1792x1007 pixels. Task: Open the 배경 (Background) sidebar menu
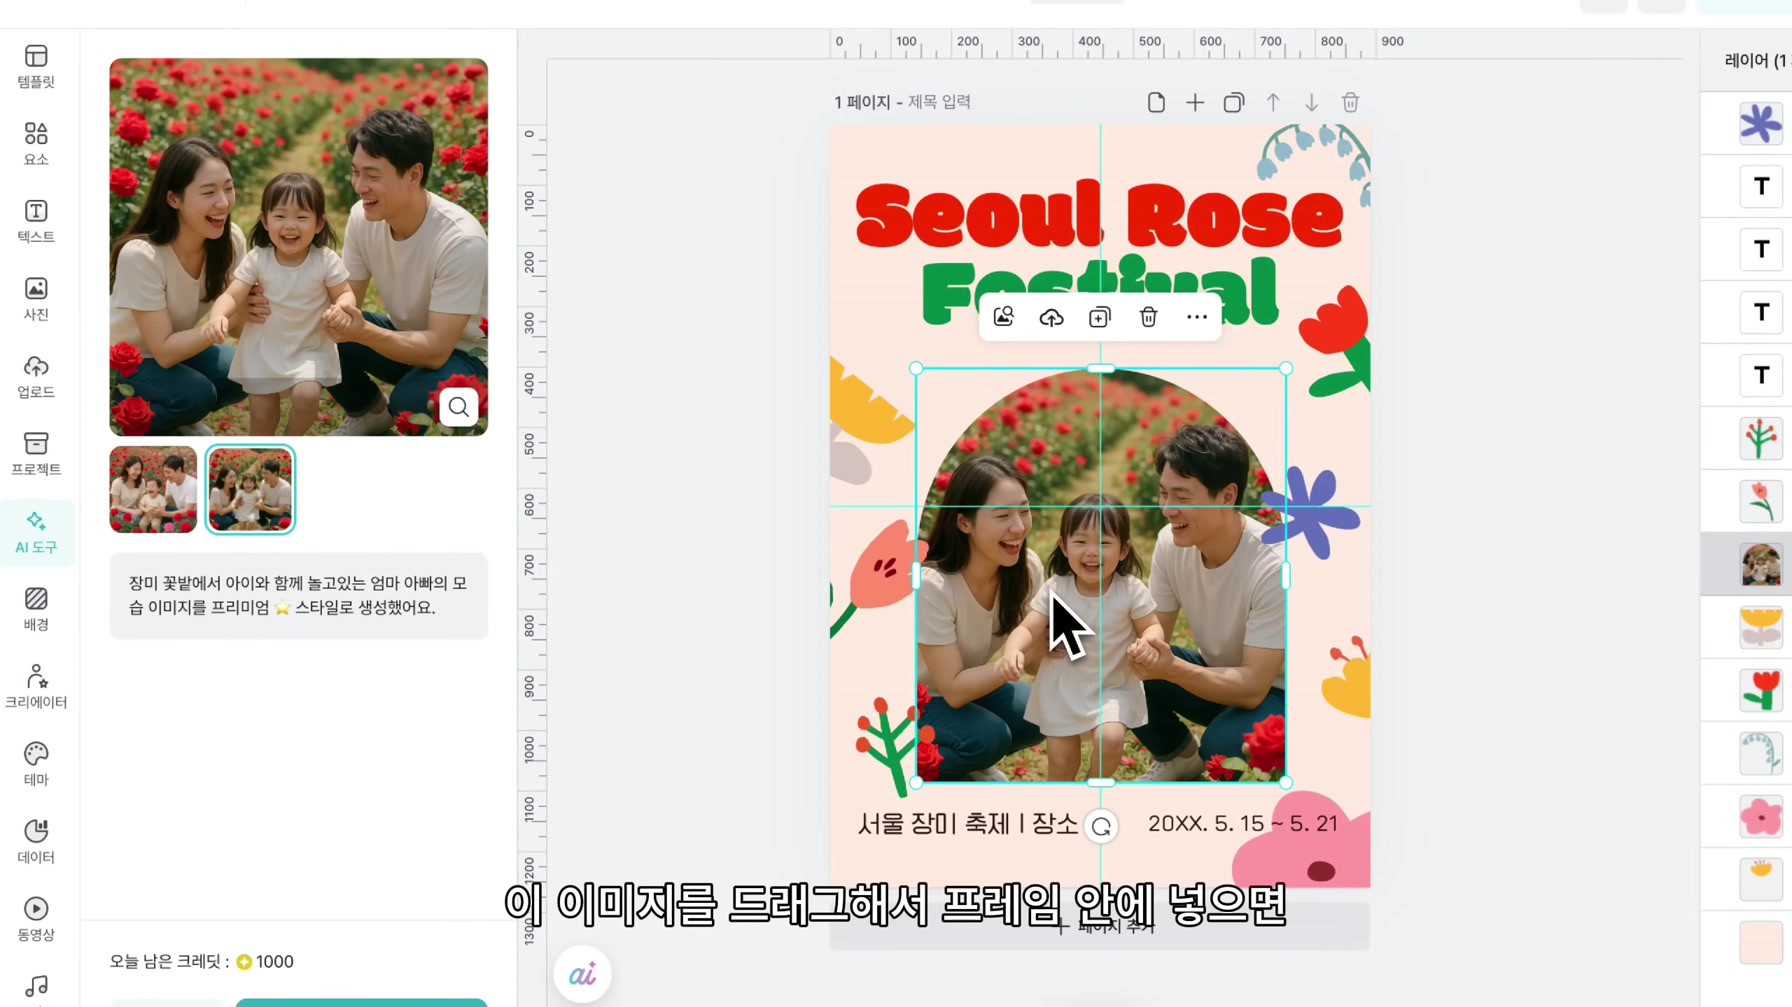36,609
